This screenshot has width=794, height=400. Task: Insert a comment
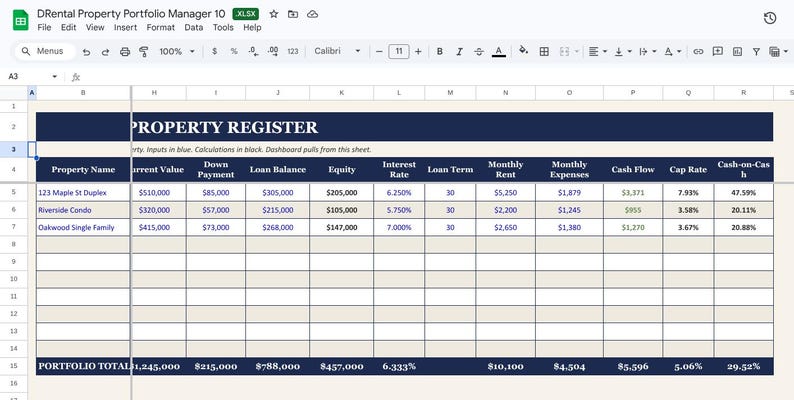click(x=718, y=51)
